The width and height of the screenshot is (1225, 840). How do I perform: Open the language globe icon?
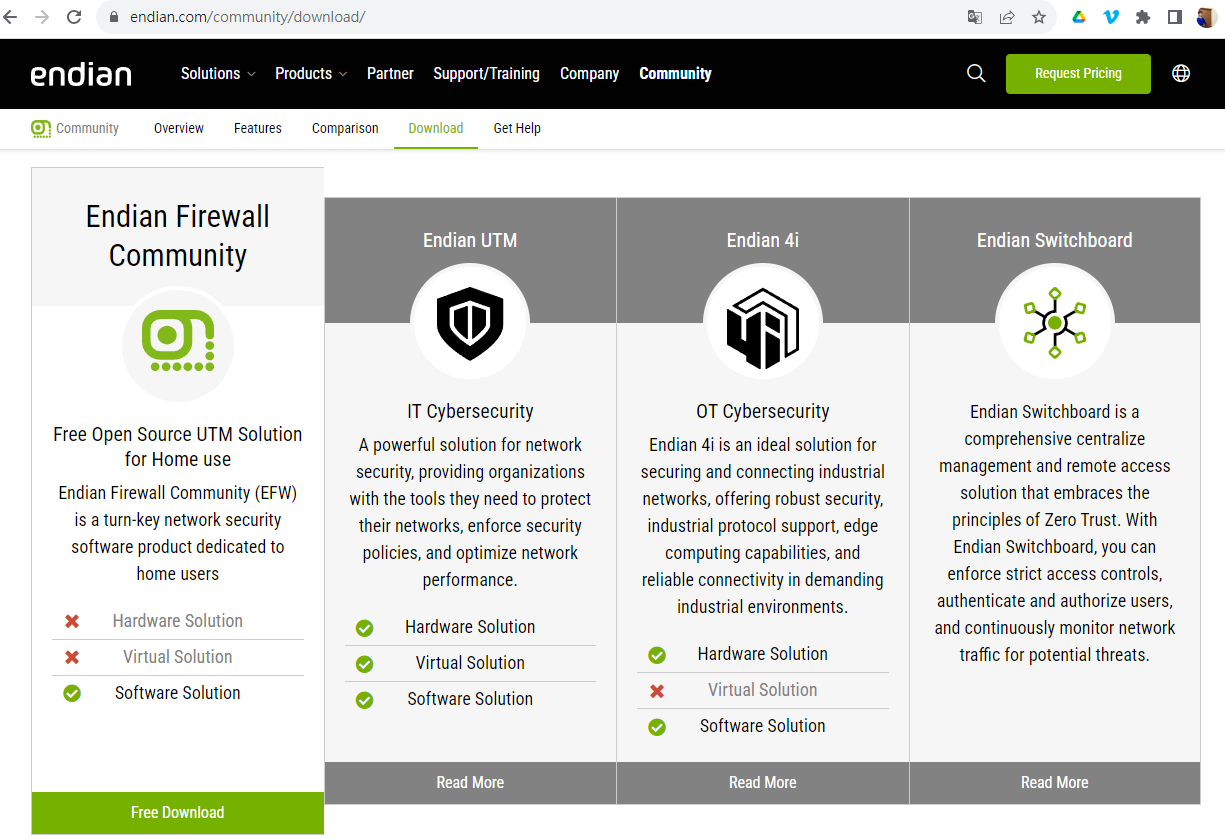[x=1181, y=73]
